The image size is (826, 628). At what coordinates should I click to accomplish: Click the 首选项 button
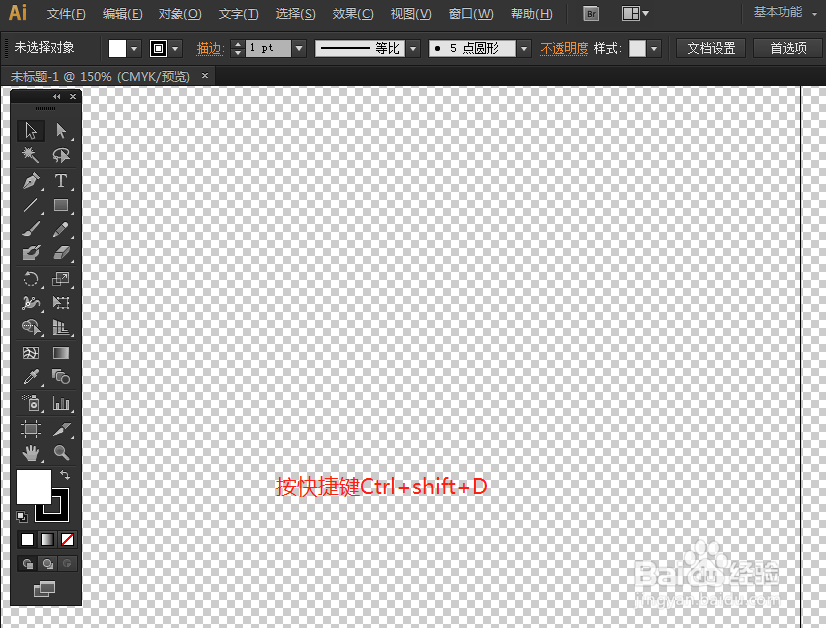click(x=788, y=48)
